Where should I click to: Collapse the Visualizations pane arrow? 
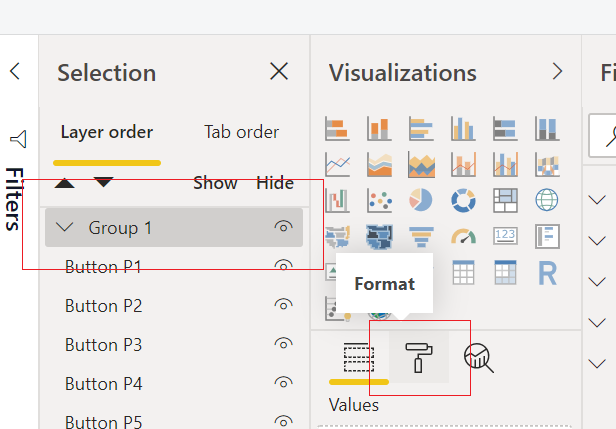click(557, 72)
